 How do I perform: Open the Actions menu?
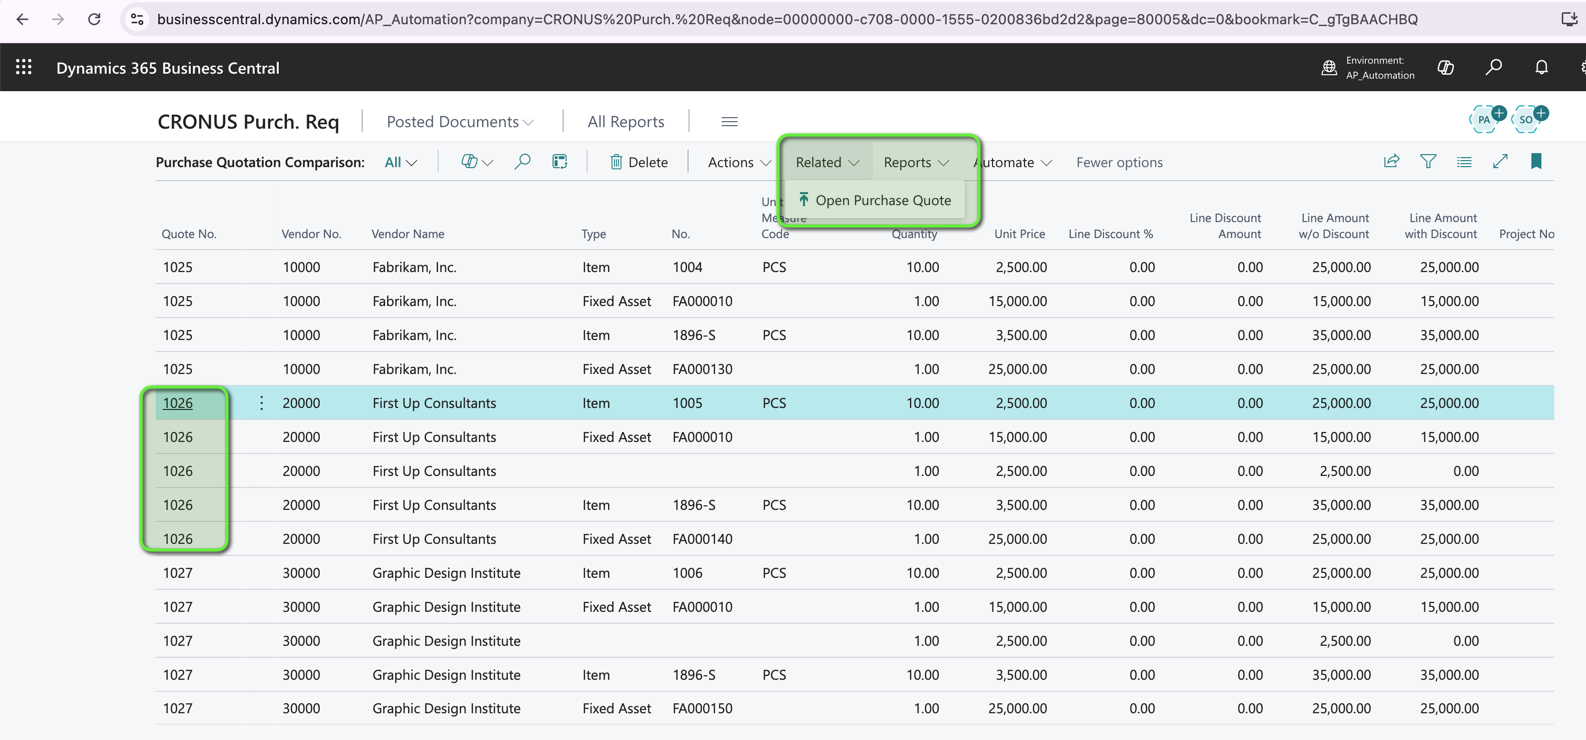click(739, 162)
